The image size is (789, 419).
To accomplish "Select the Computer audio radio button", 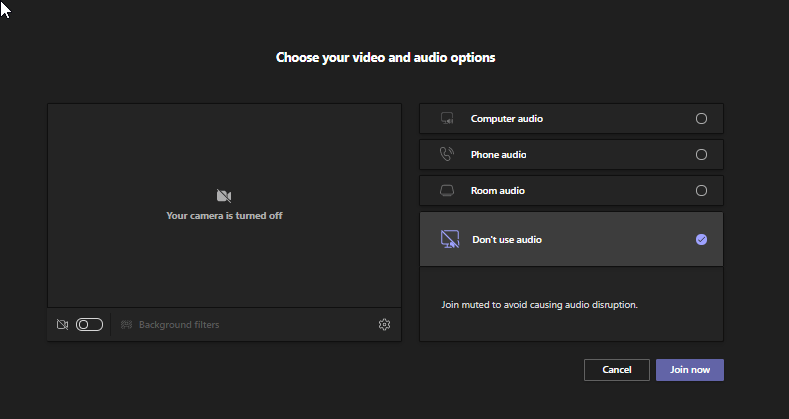I will [701, 119].
